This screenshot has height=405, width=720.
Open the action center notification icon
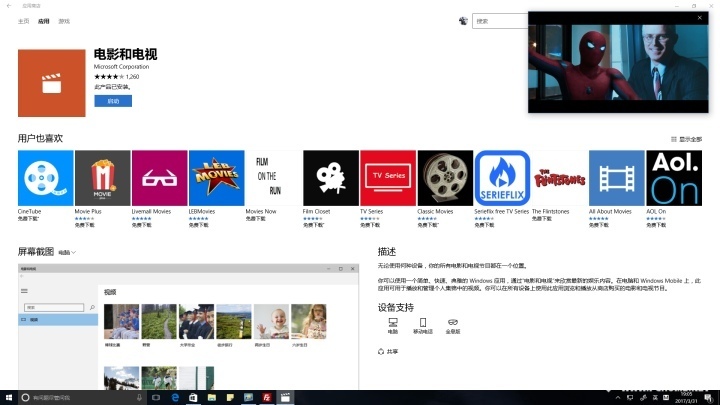pos(709,398)
